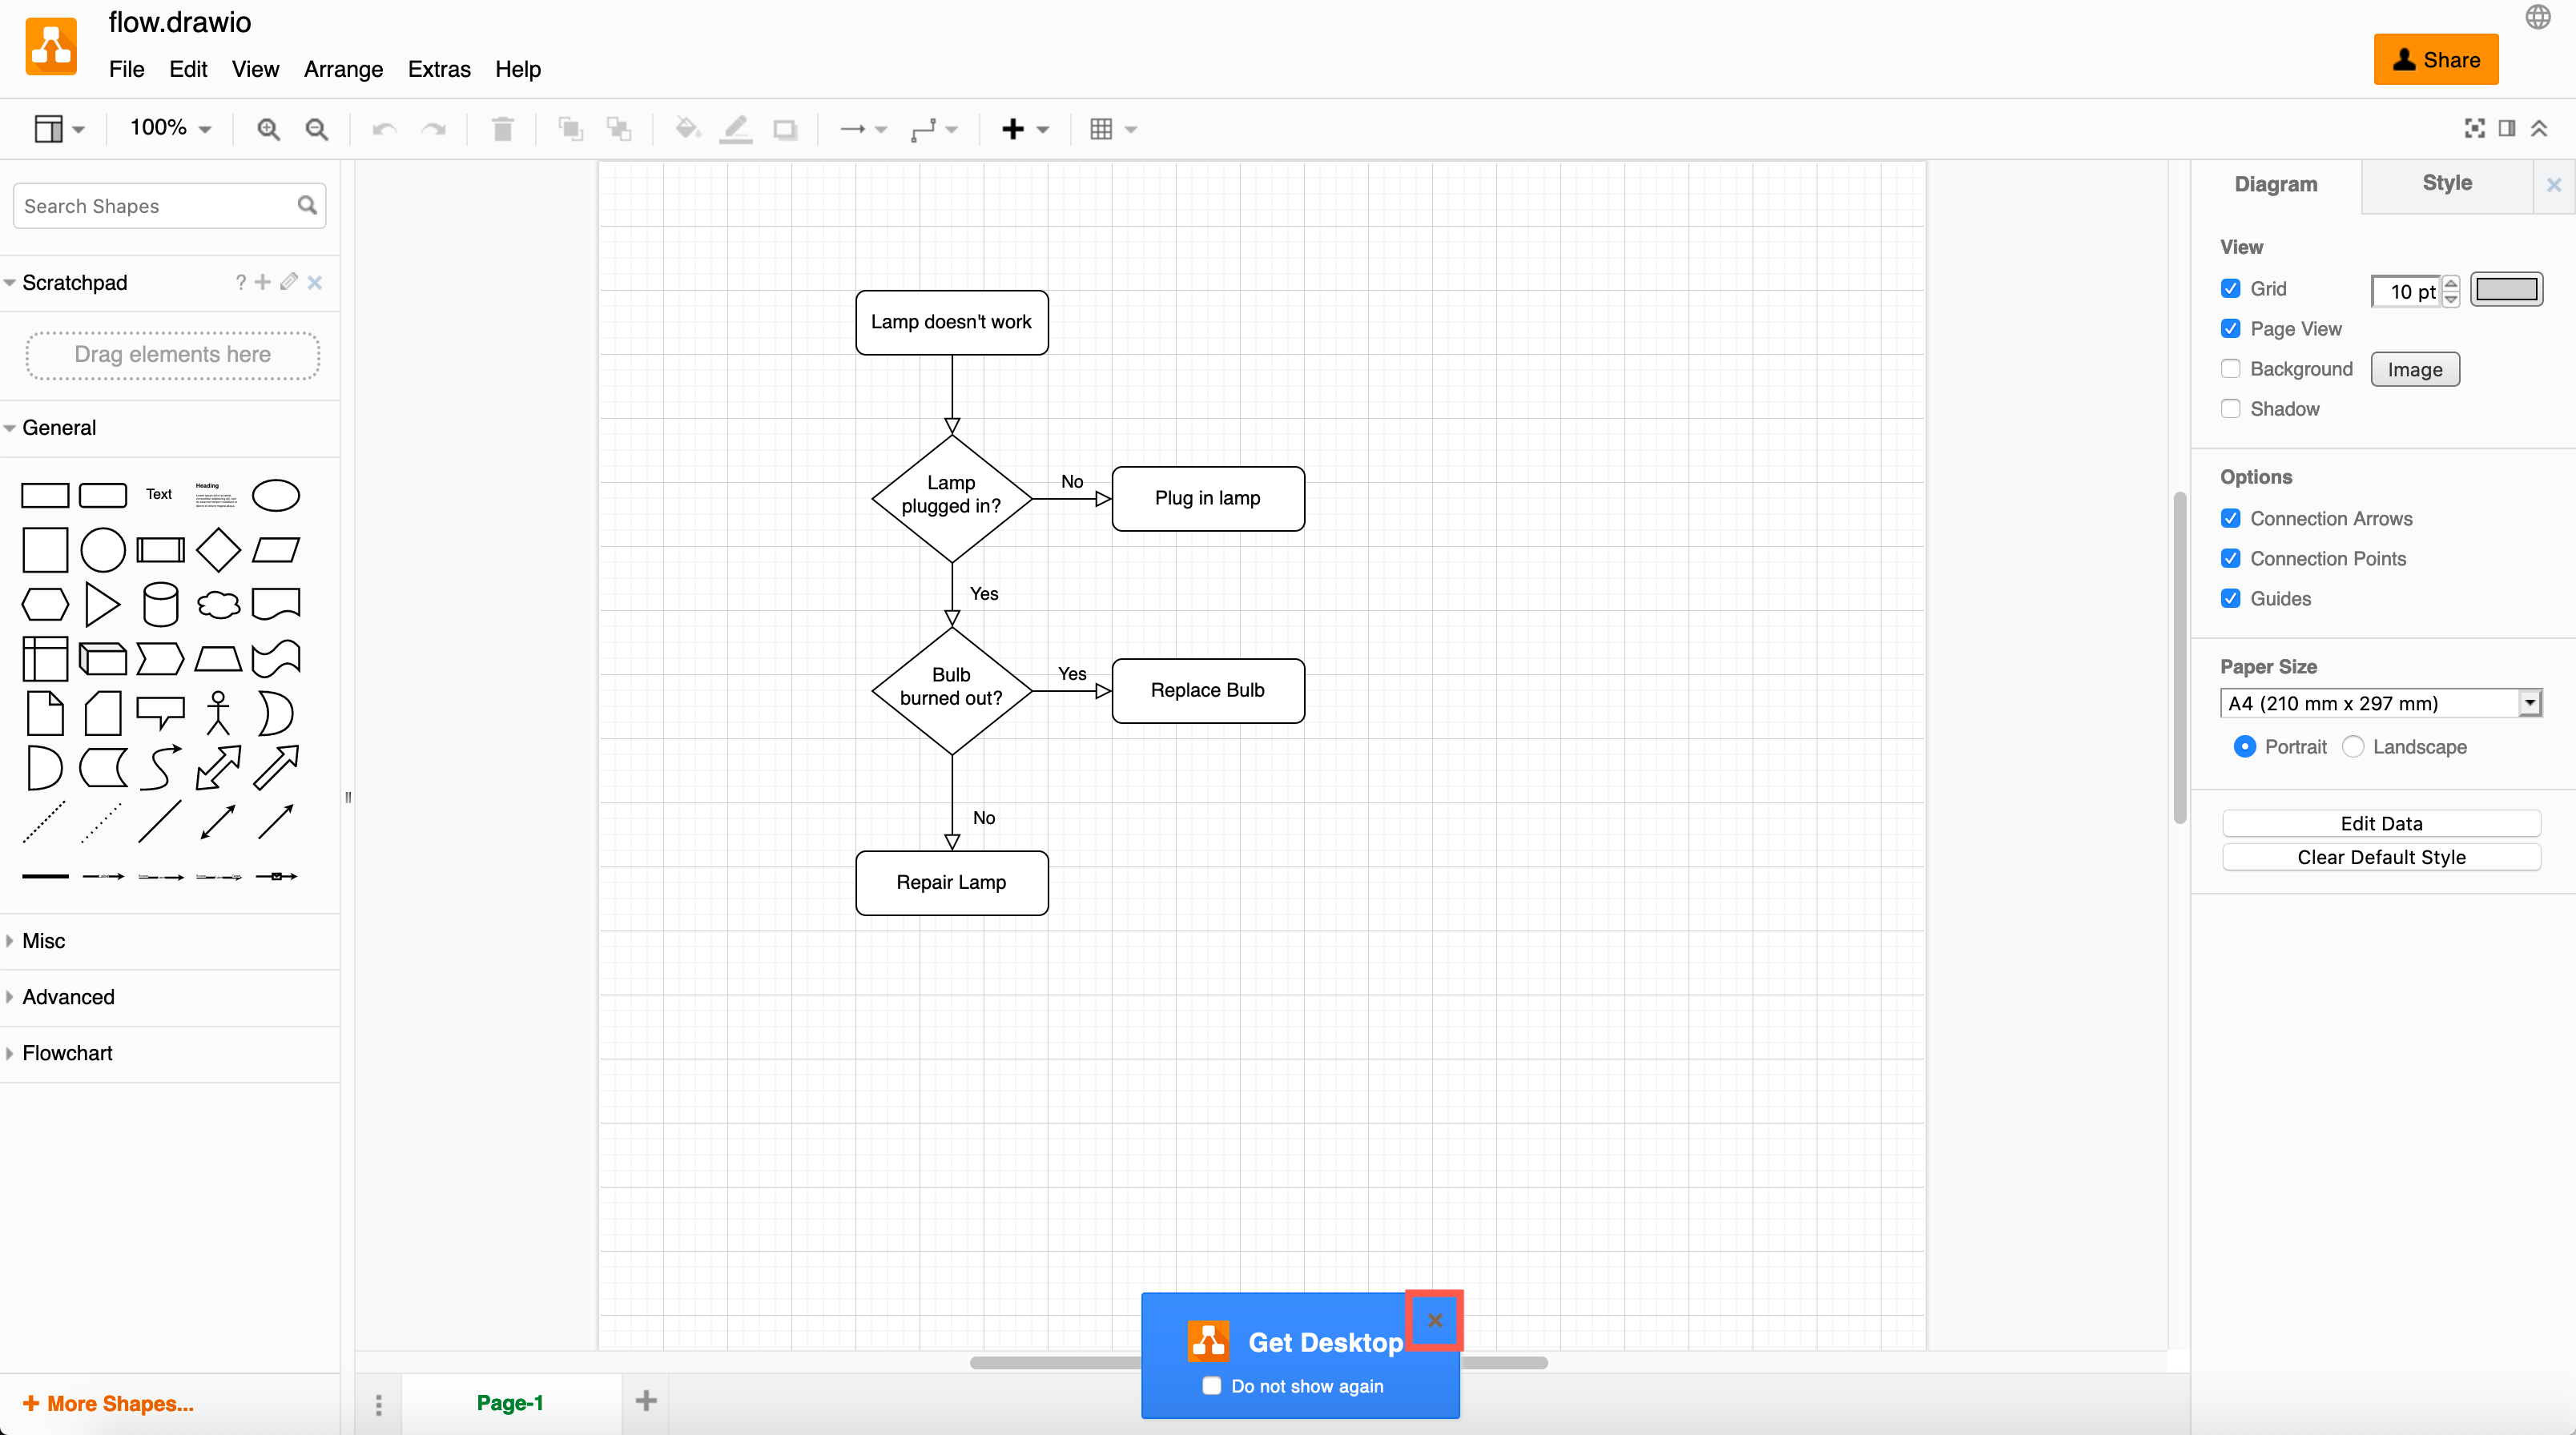Select Portrait radio button for orientation

pyautogui.click(x=2236, y=746)
